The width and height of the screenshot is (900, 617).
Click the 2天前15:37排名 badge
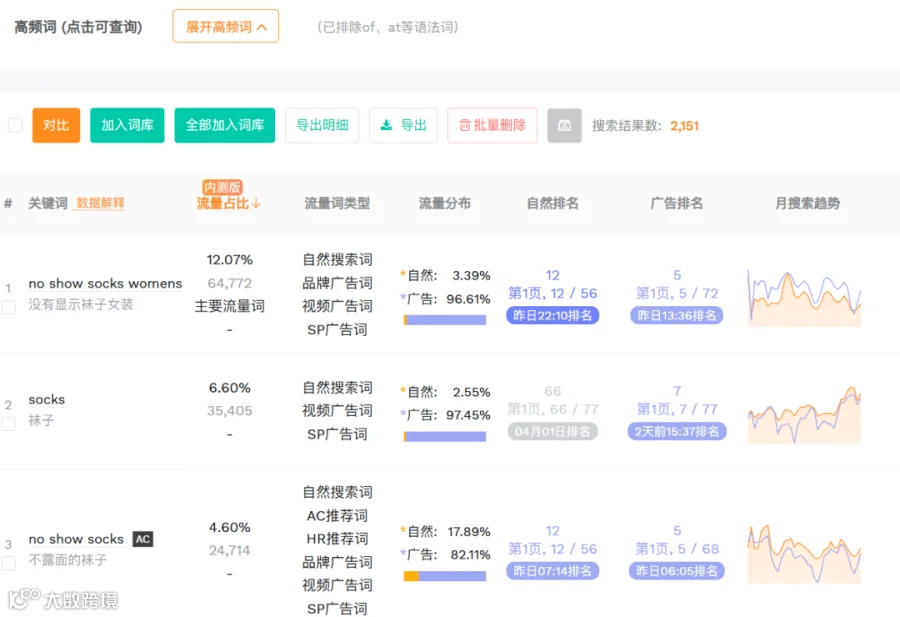click(x=677, y=431)
